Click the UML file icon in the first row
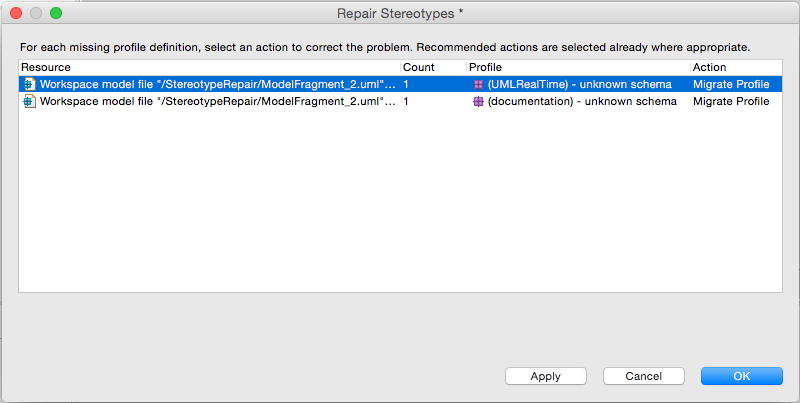 [x=30, y=84]
